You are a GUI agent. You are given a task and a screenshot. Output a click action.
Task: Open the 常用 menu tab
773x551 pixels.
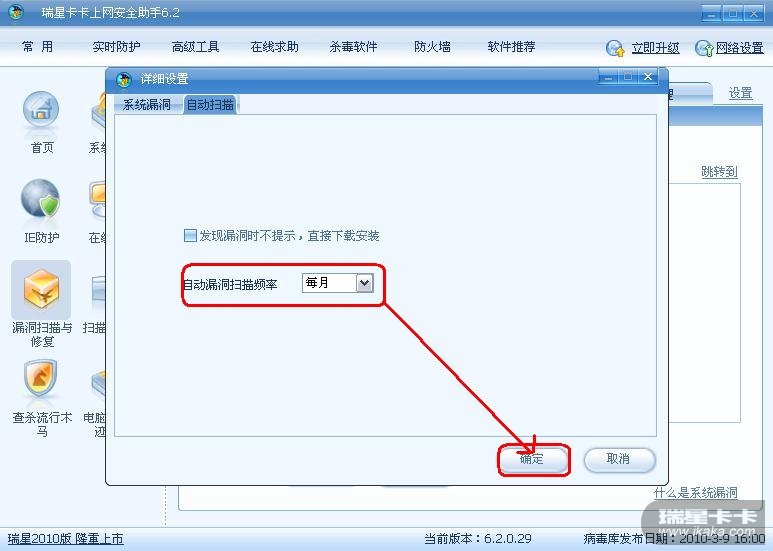pos(37,47)
